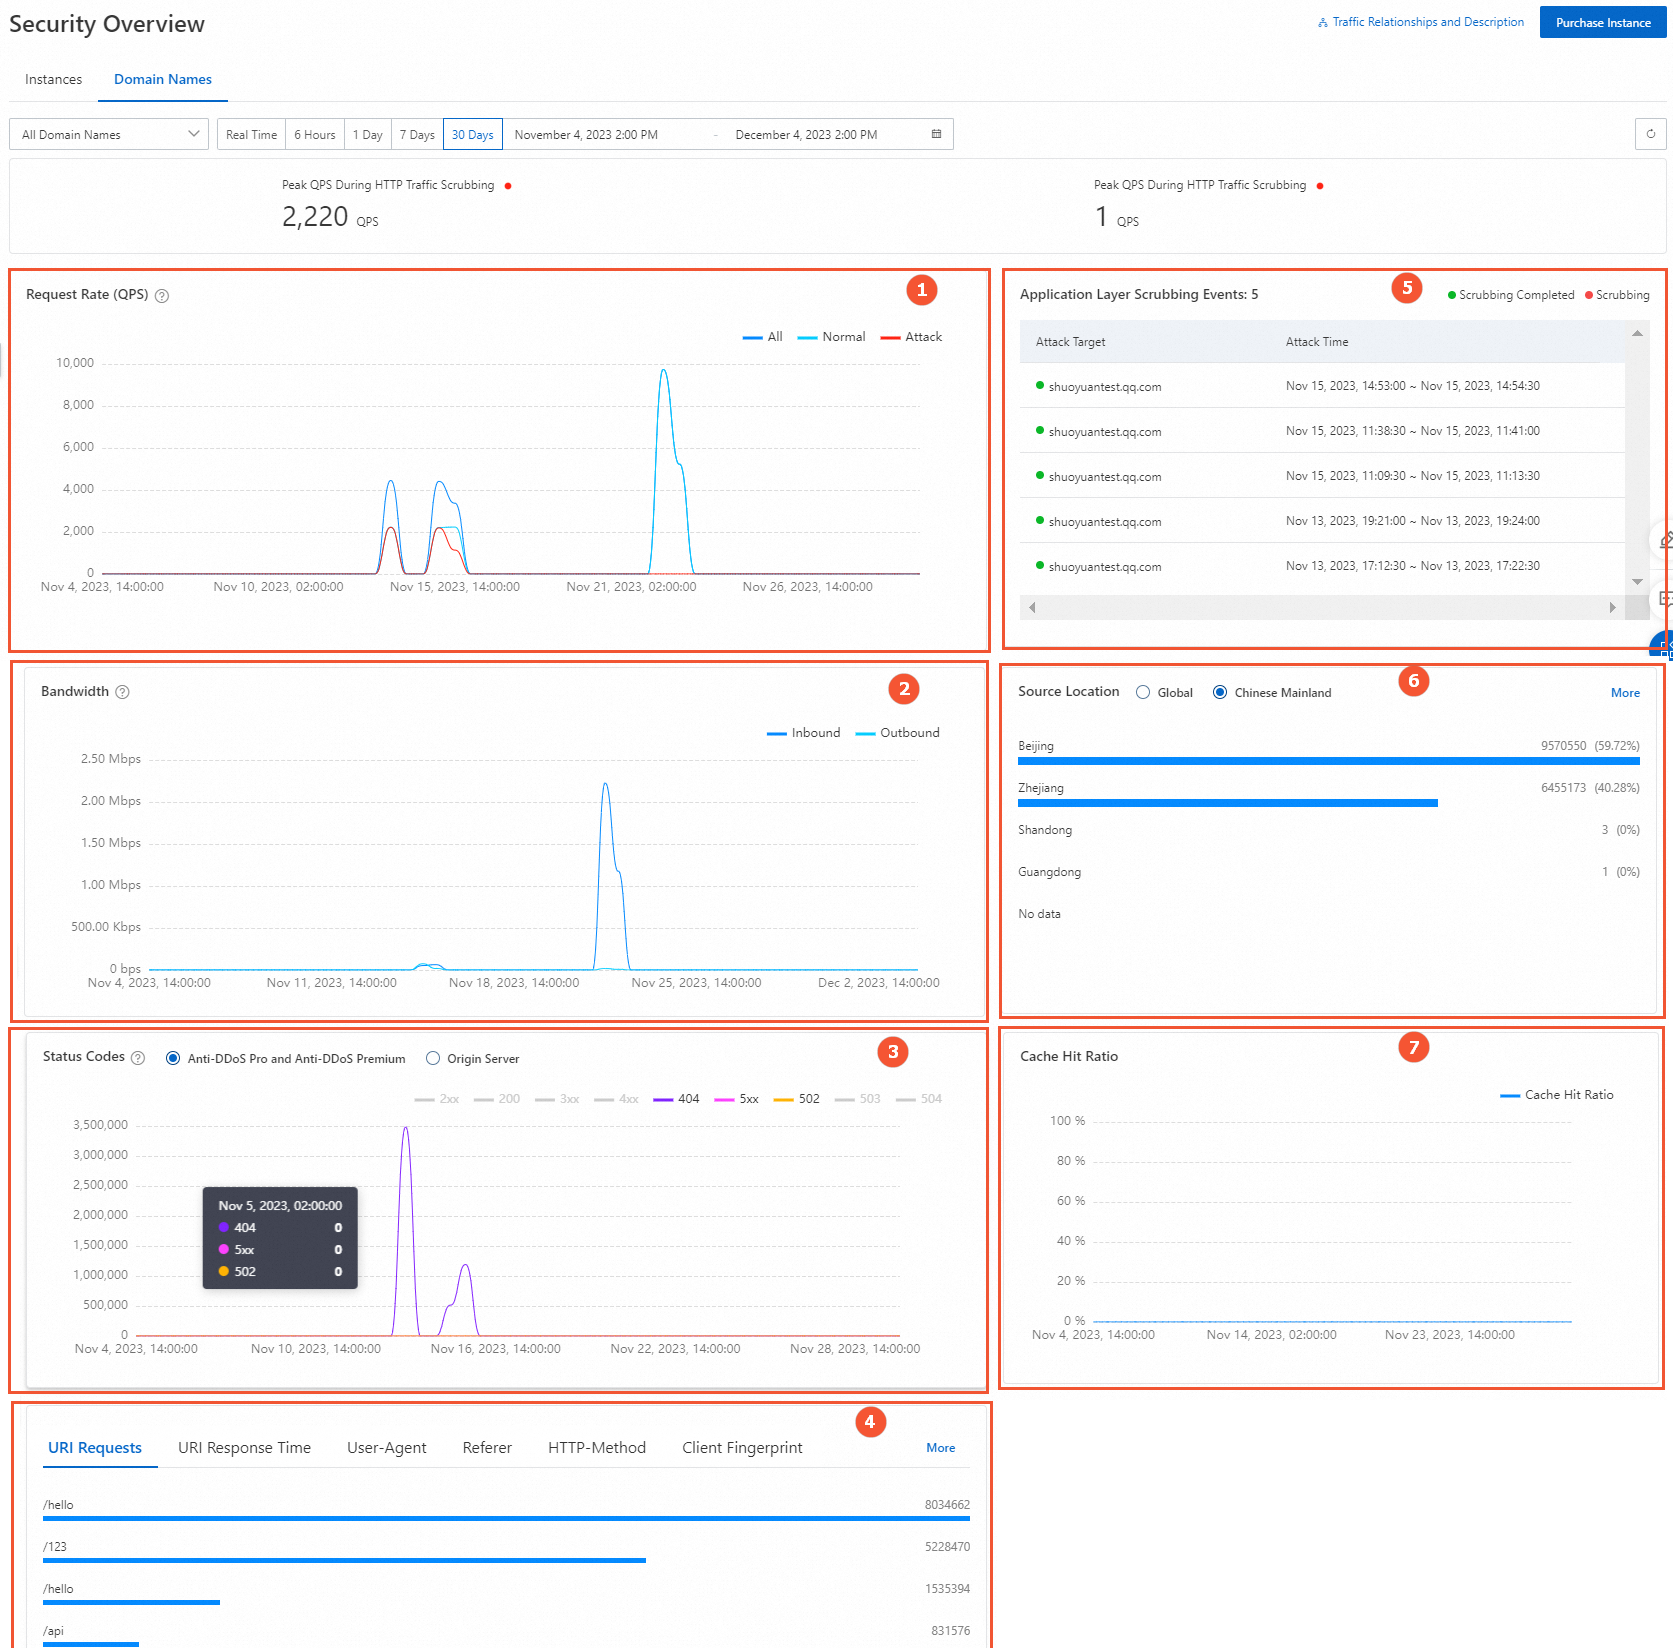Click the events table horizontal scrollbar

pos(1322,607)
